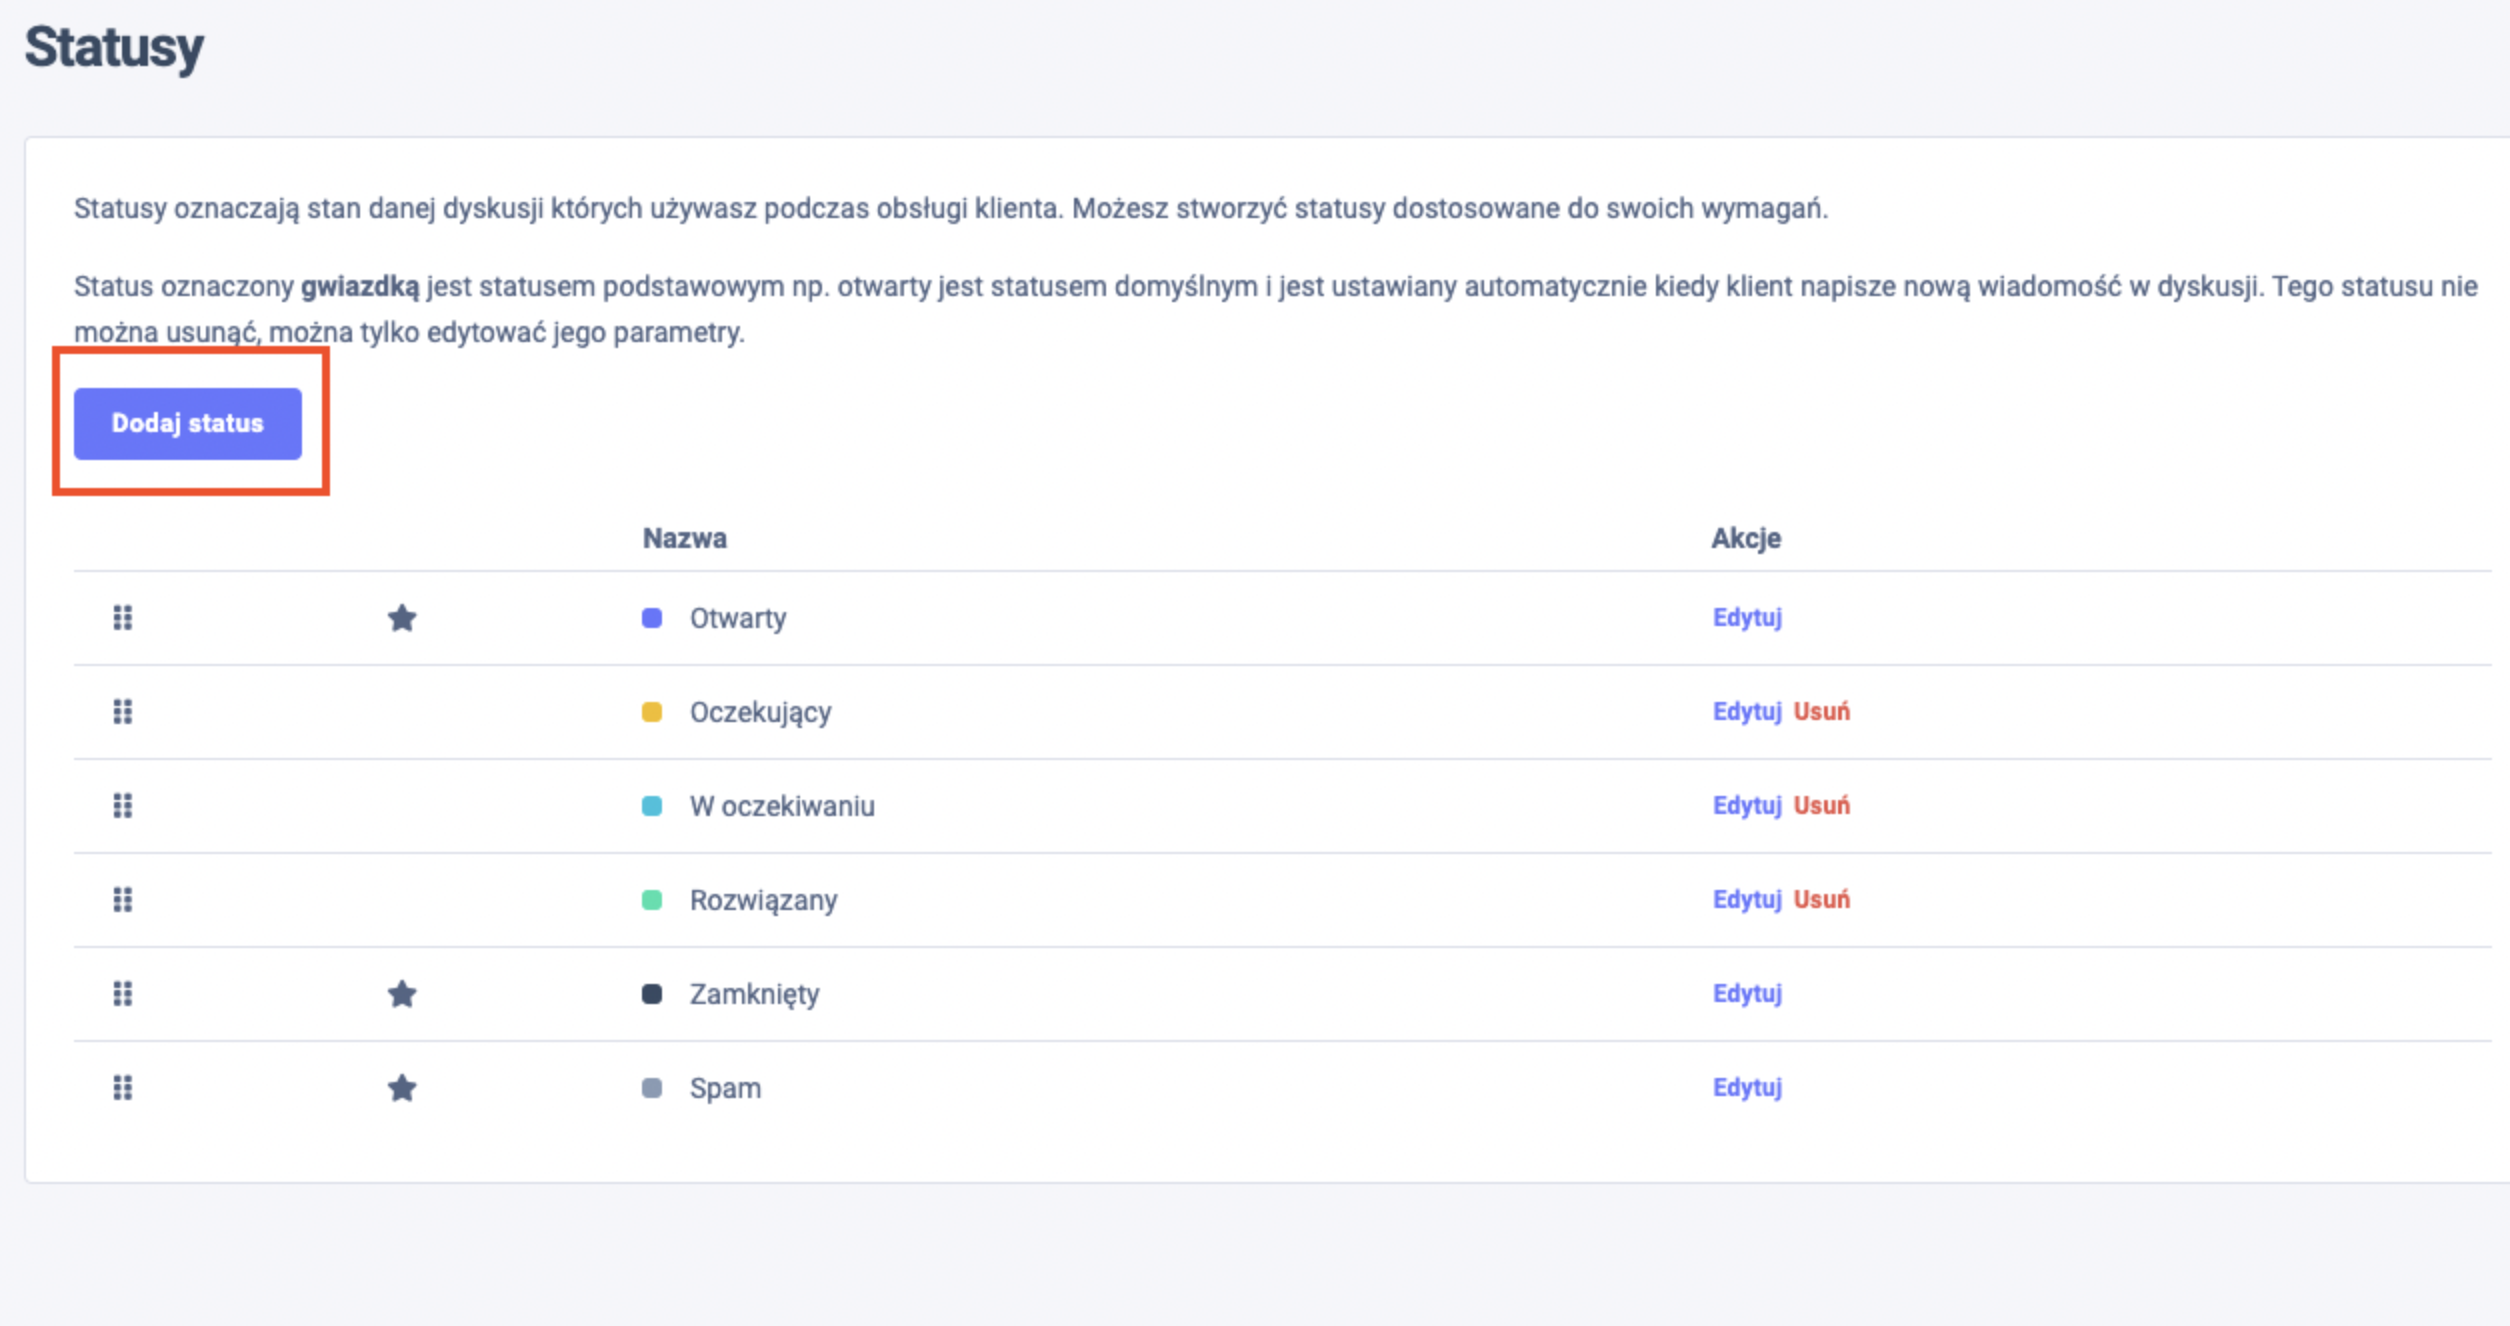Click the drag handle for Spam row

(x=122, y=1088)
